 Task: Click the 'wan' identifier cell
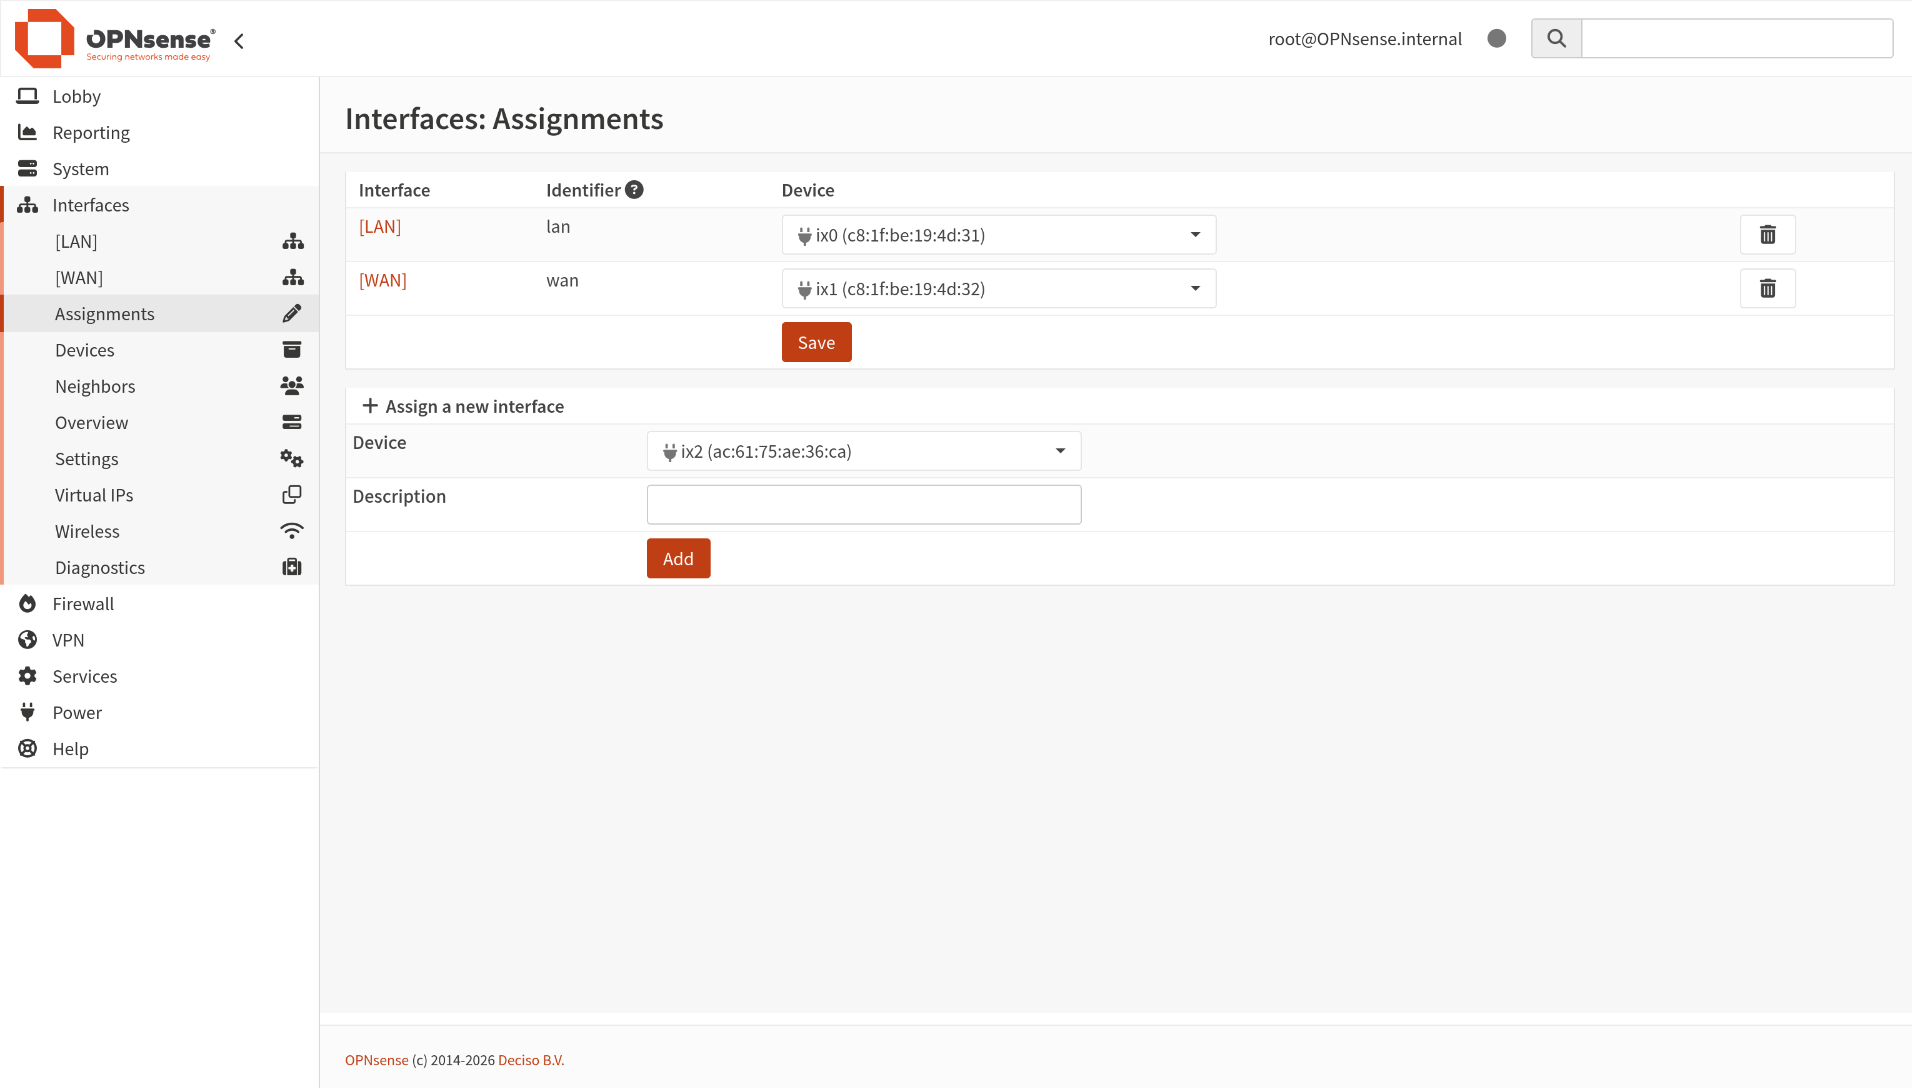(562, 281)
